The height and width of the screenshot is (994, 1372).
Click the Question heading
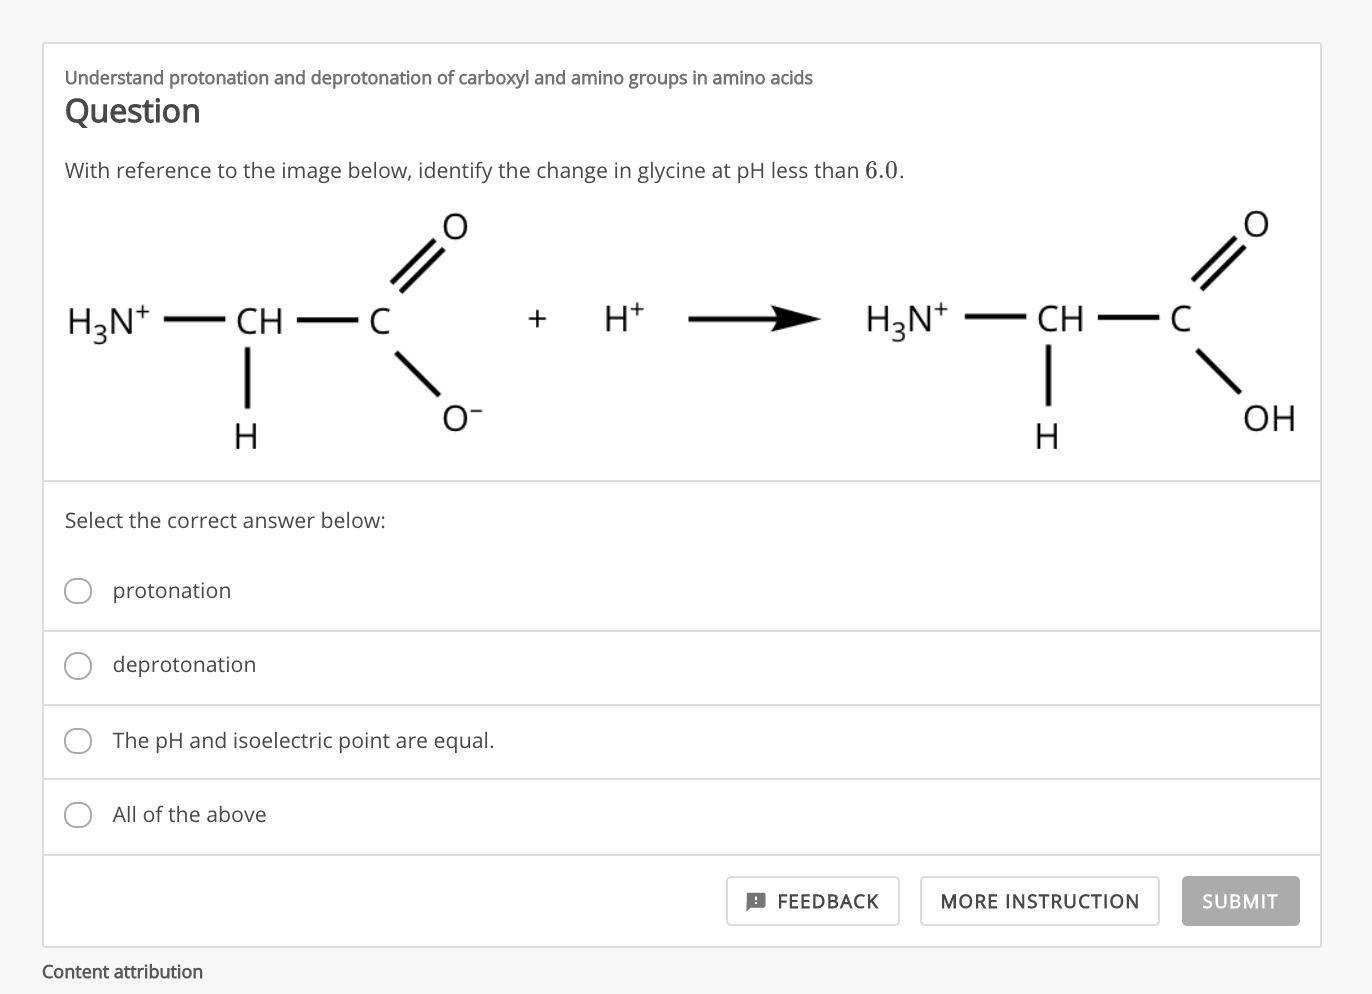(x=132, y=111)
